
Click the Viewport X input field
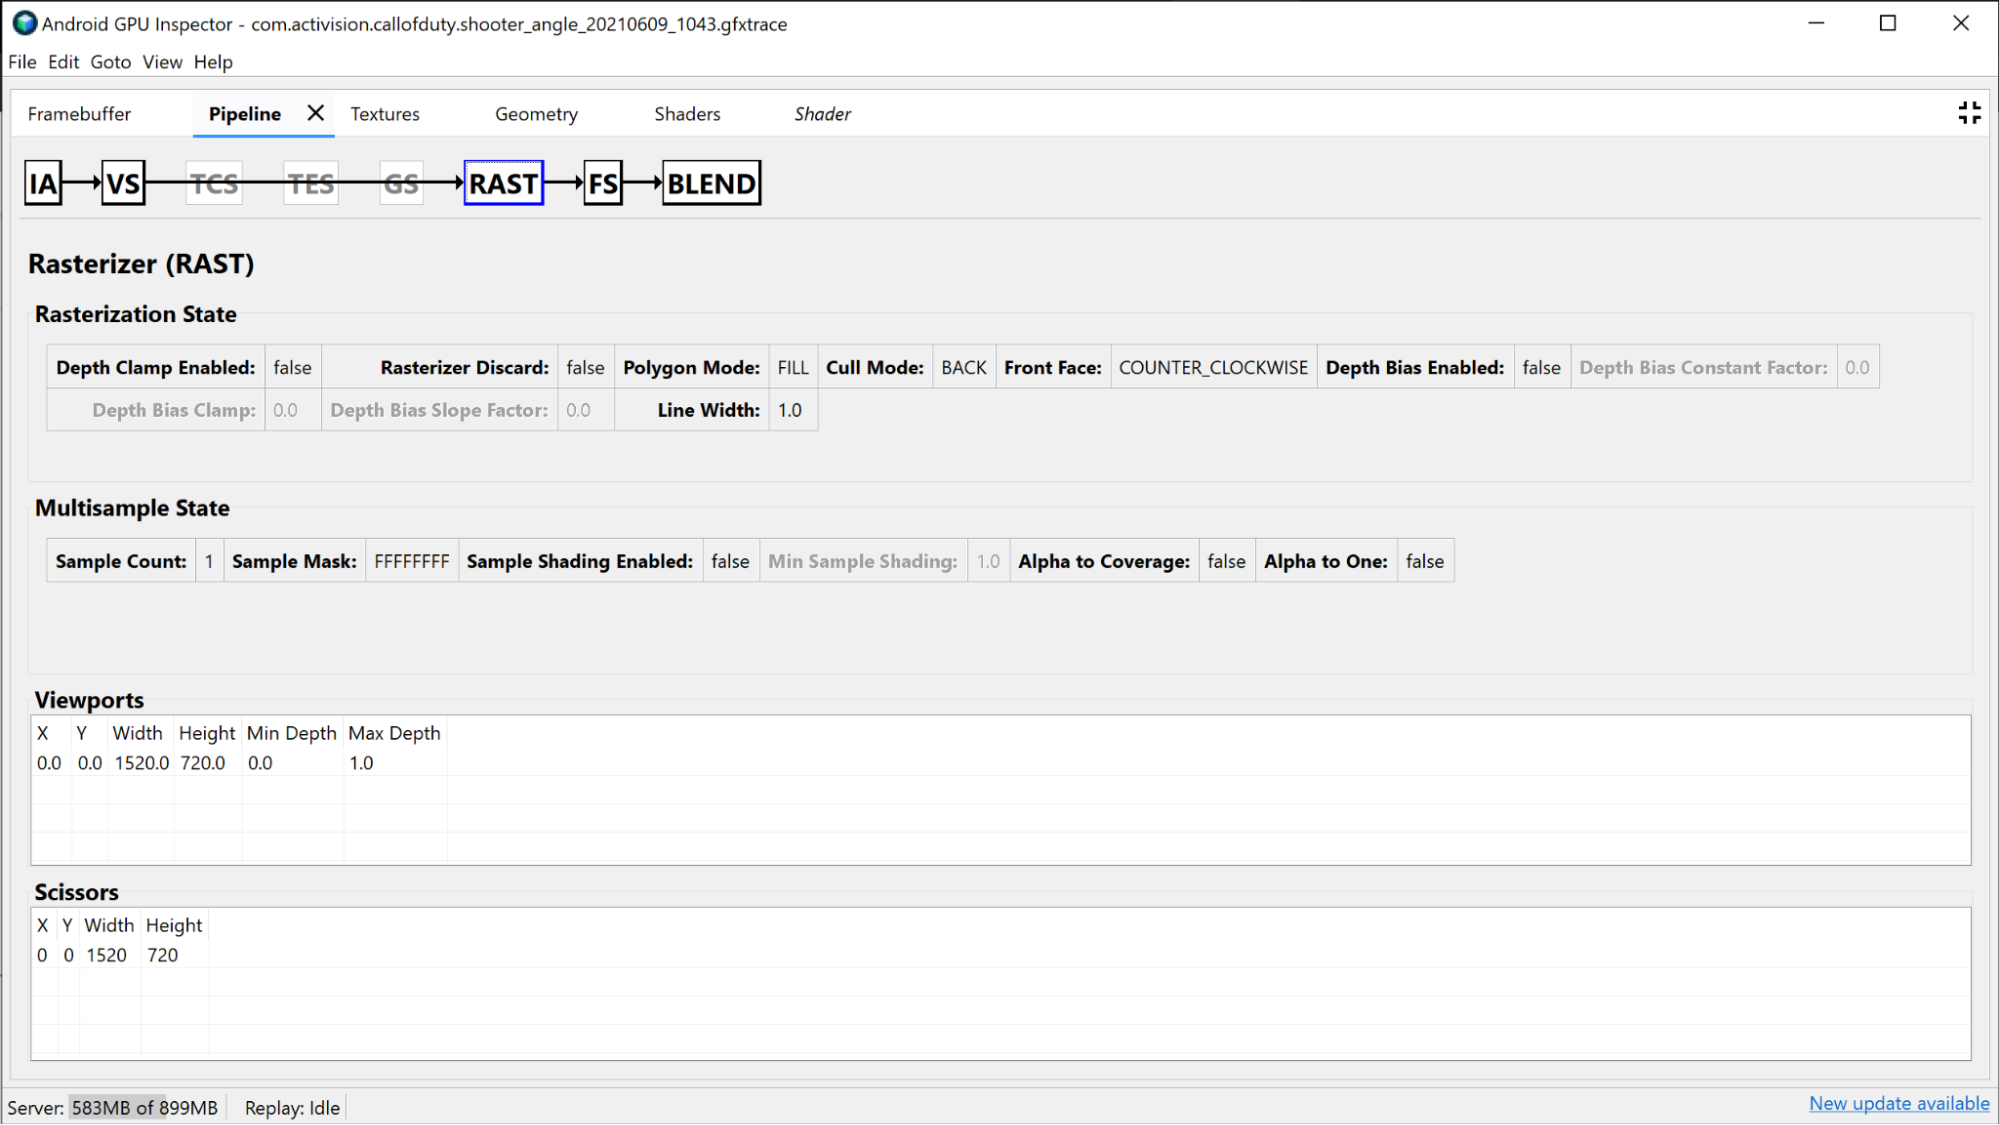click(49, 762)
